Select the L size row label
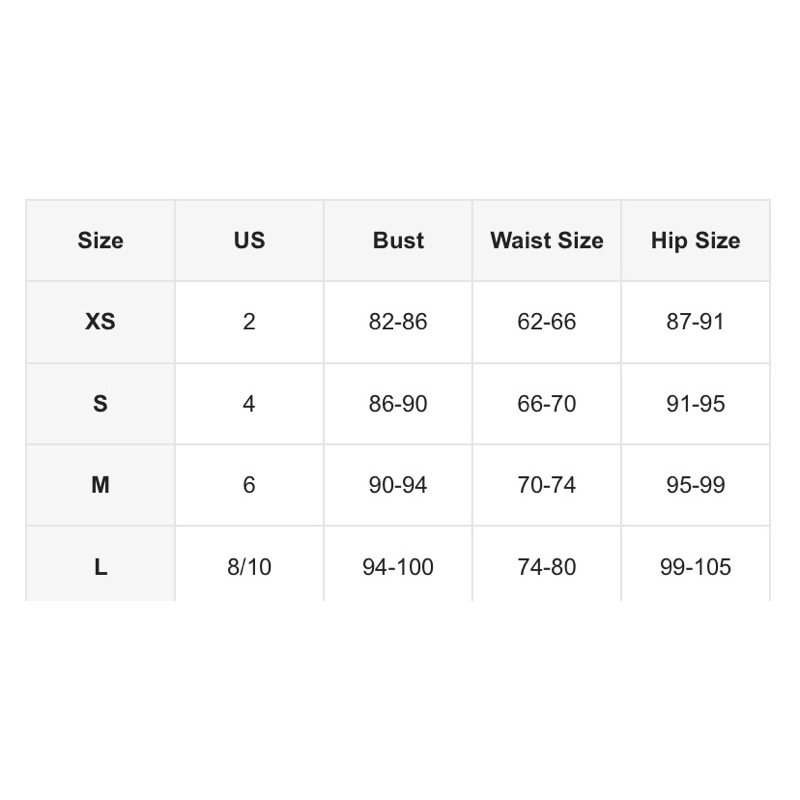Viewport: 800px width, 800px height. tap(101, 564)
